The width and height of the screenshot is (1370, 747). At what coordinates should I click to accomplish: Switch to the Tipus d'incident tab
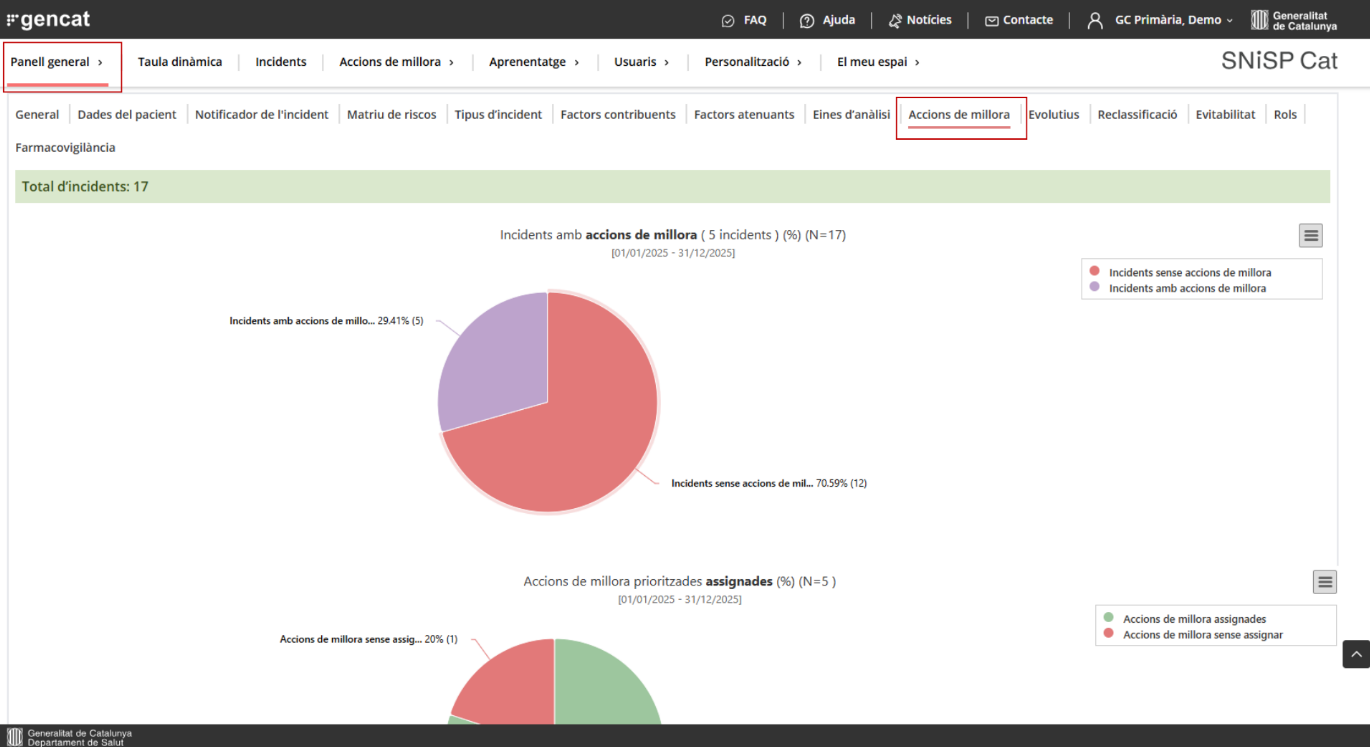[498, 115]
